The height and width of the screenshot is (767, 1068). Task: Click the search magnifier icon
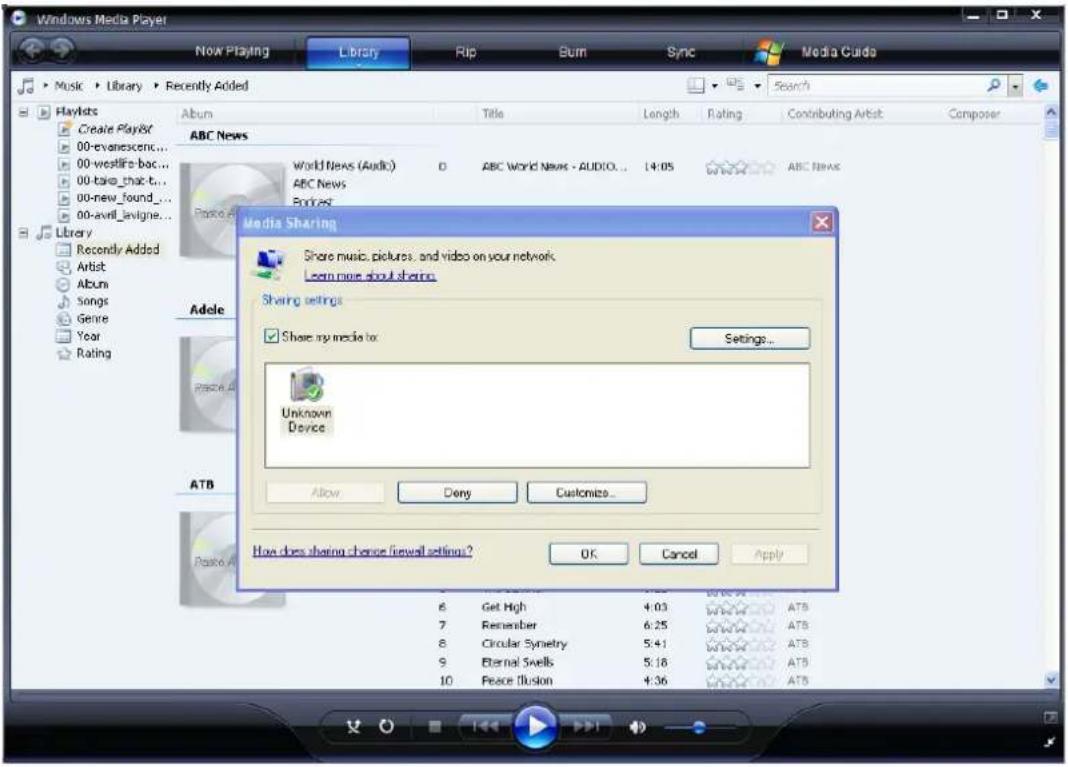pos(994,85)
